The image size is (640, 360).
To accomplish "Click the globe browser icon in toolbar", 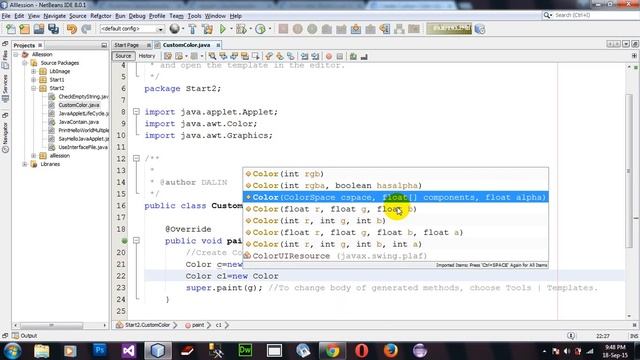I will click(174, 29).
